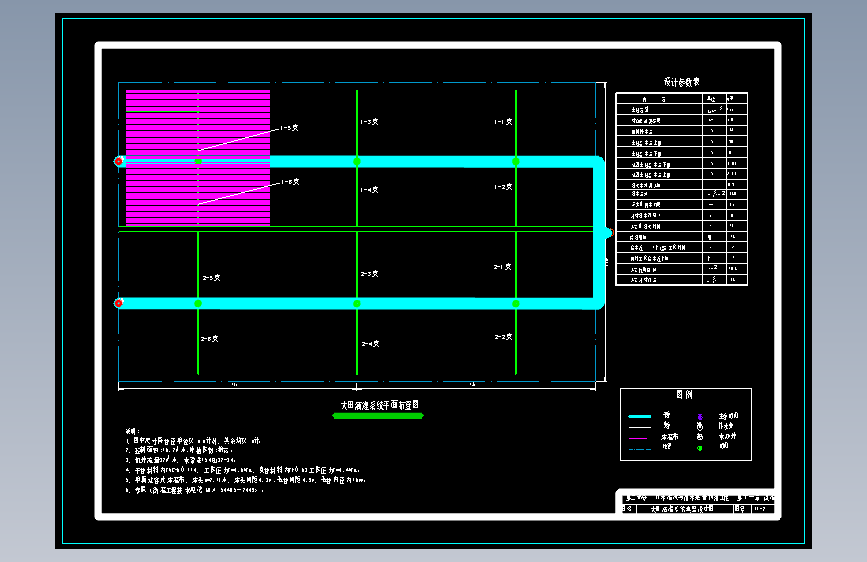Viewport: 867px width, 562px height.
Task: Click the purple symbol in the legend
Action: (x=700, y=417)
